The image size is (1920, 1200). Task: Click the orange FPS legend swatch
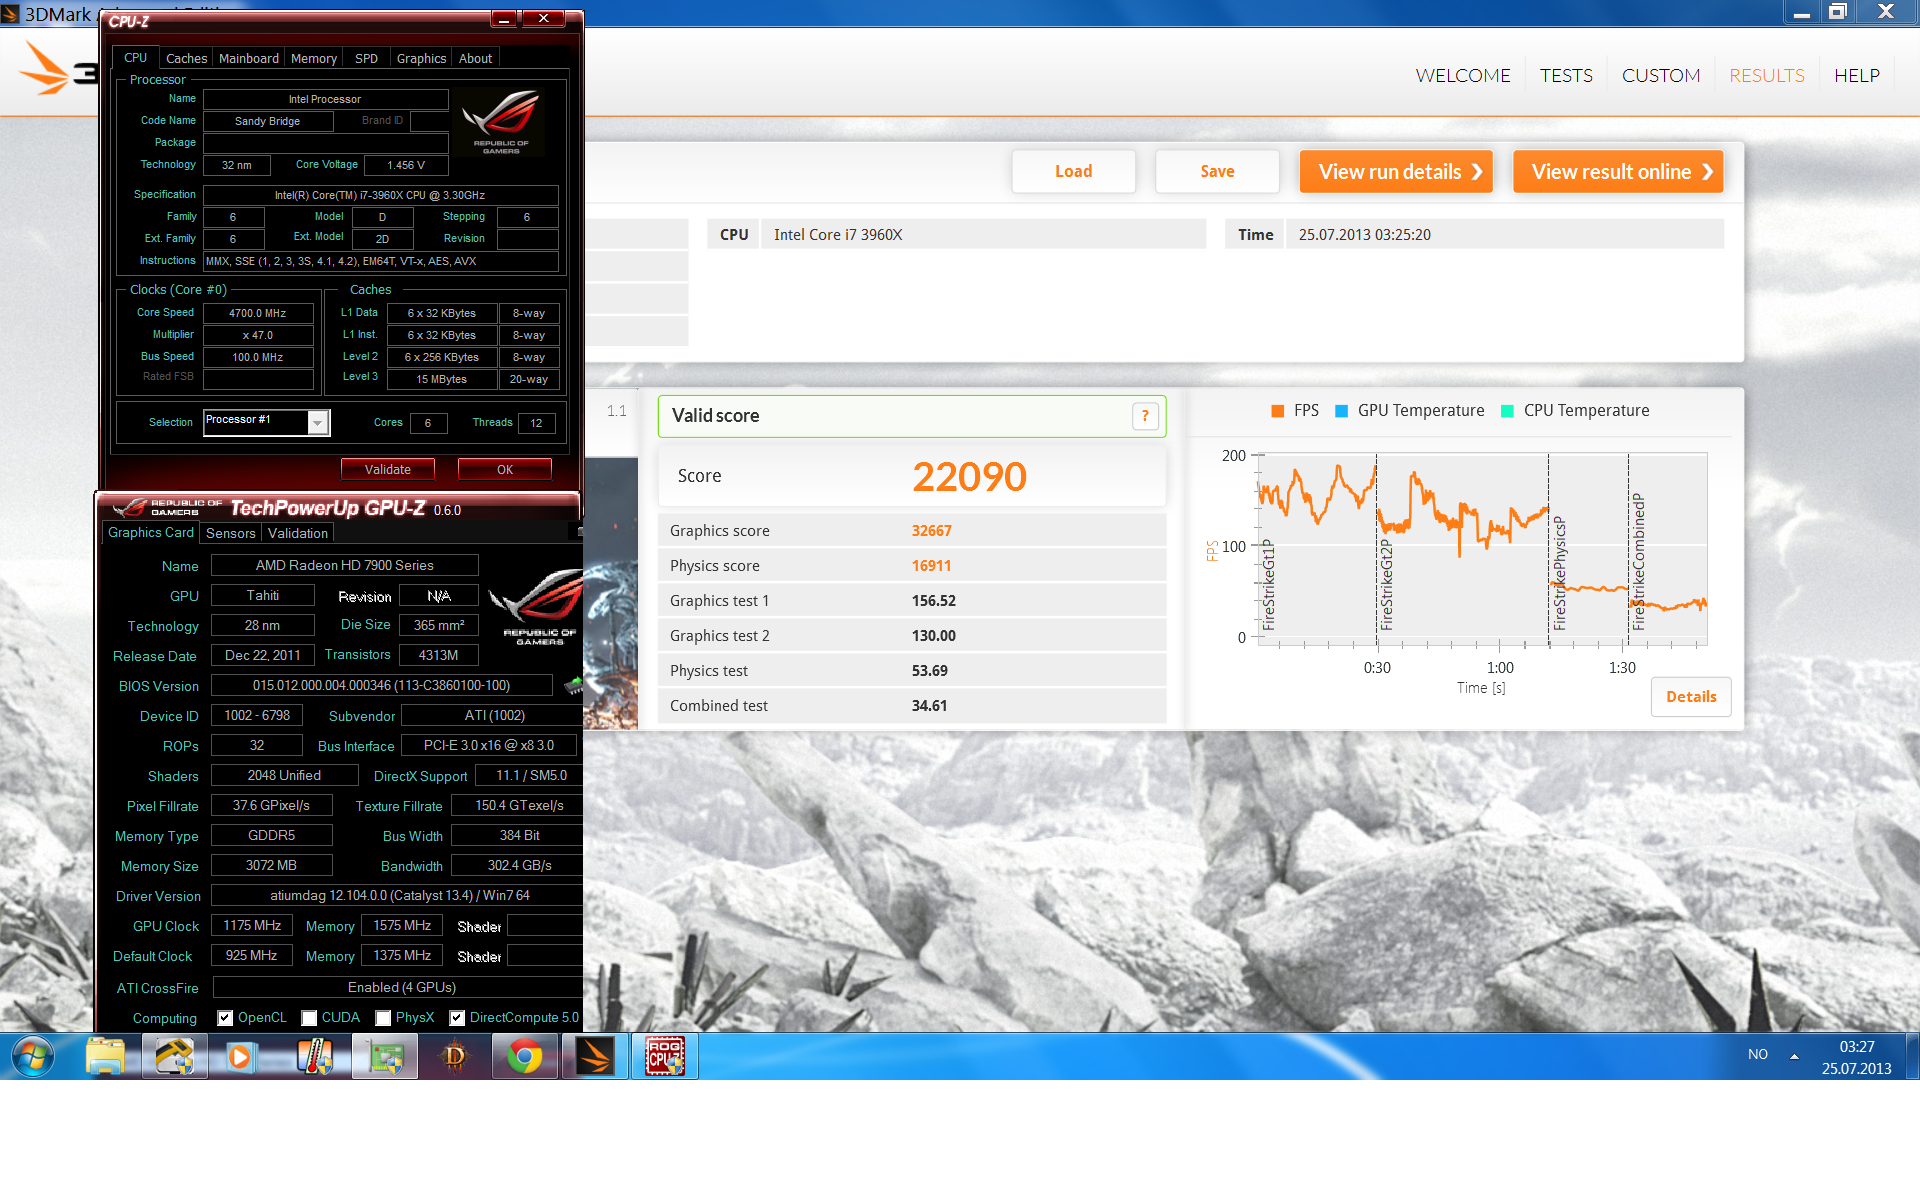(x=1277, y=411)
